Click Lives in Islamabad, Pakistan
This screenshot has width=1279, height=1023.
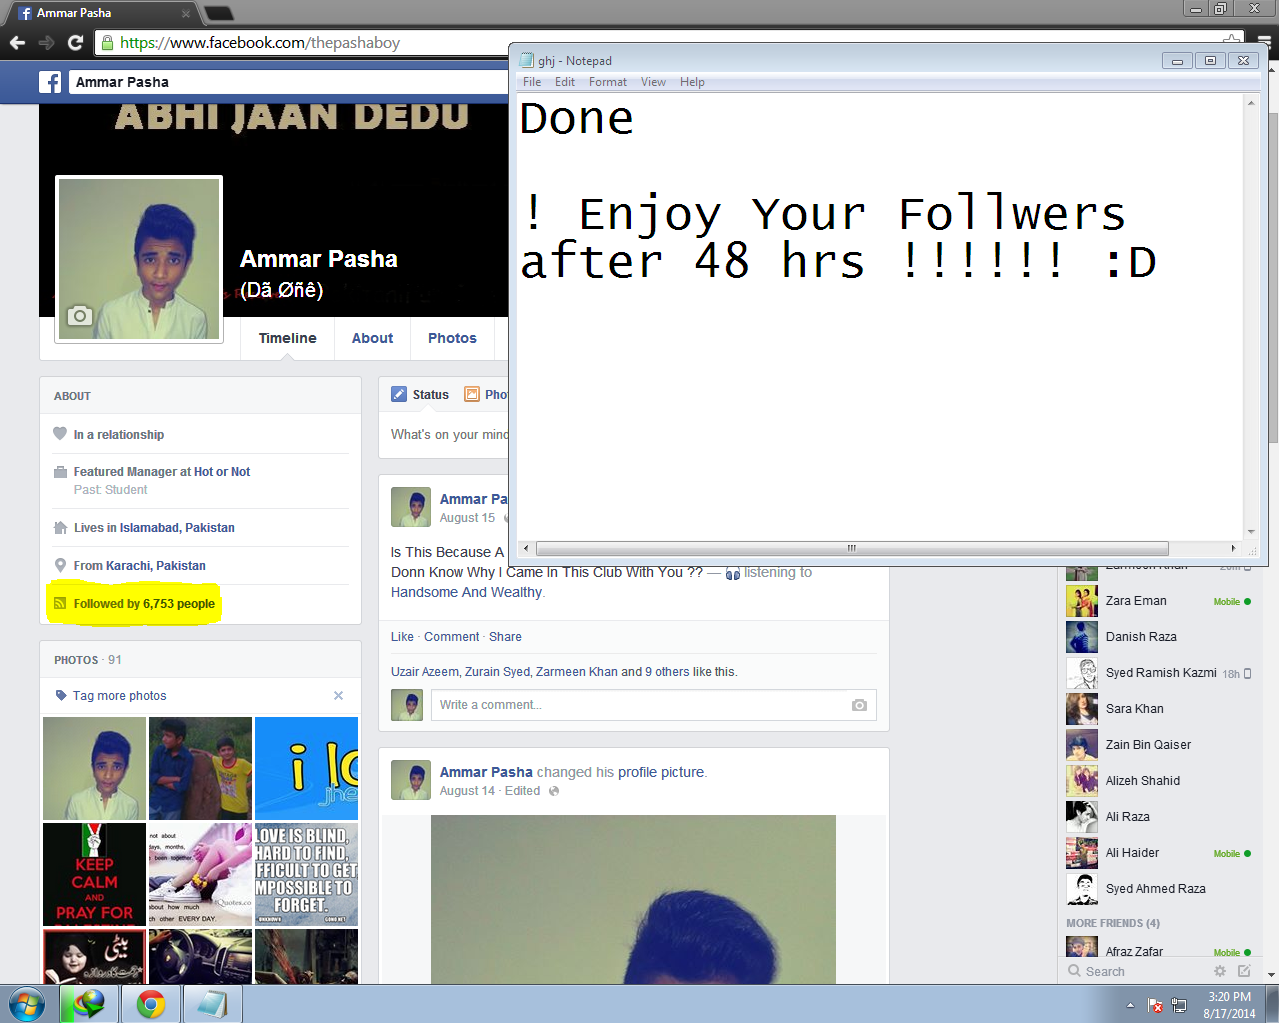pos(154,527)
